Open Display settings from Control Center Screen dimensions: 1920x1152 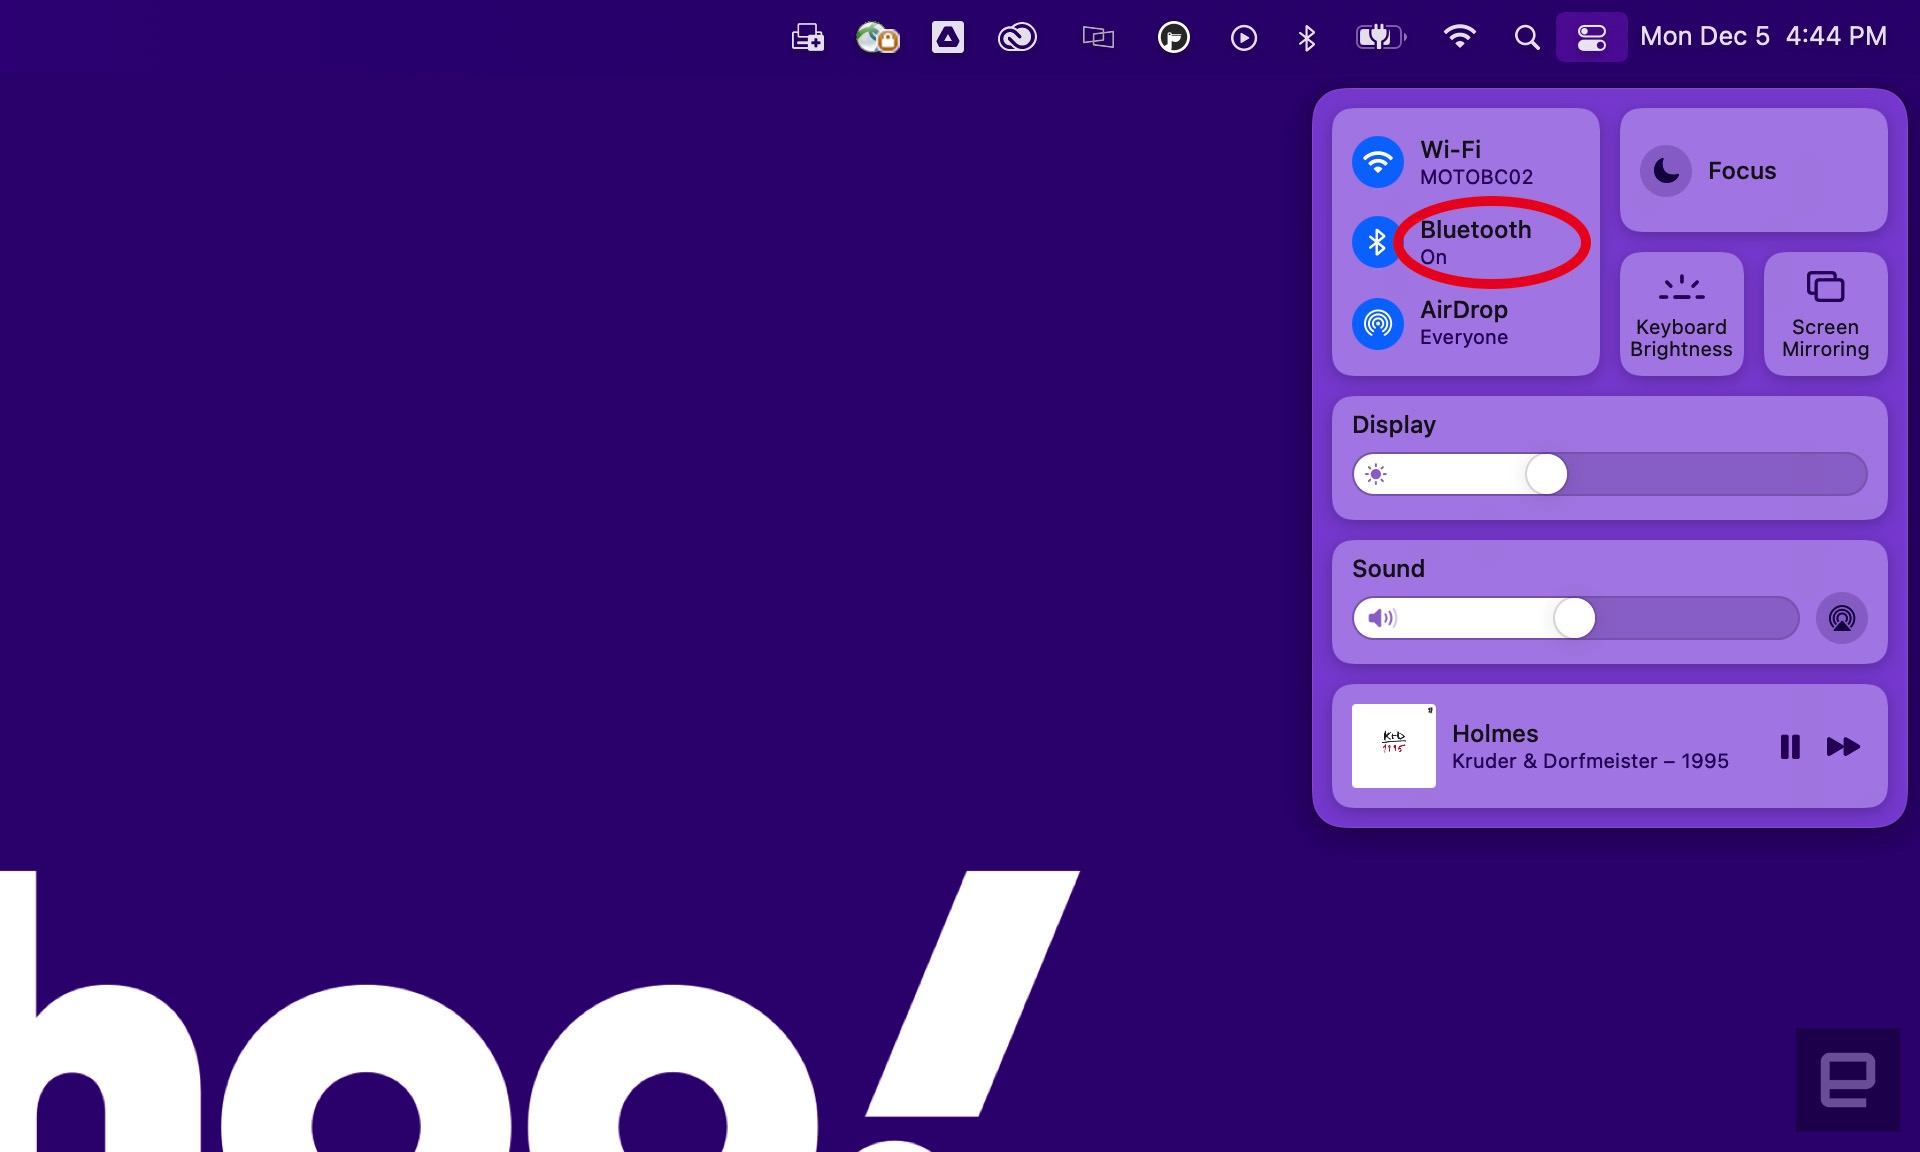1393,425
